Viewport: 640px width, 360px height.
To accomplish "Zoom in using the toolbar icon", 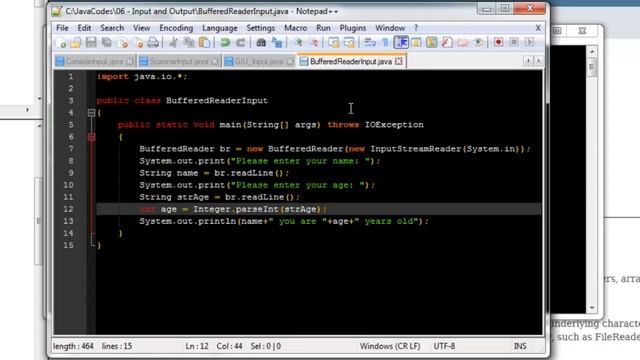I will click(298, 42).
